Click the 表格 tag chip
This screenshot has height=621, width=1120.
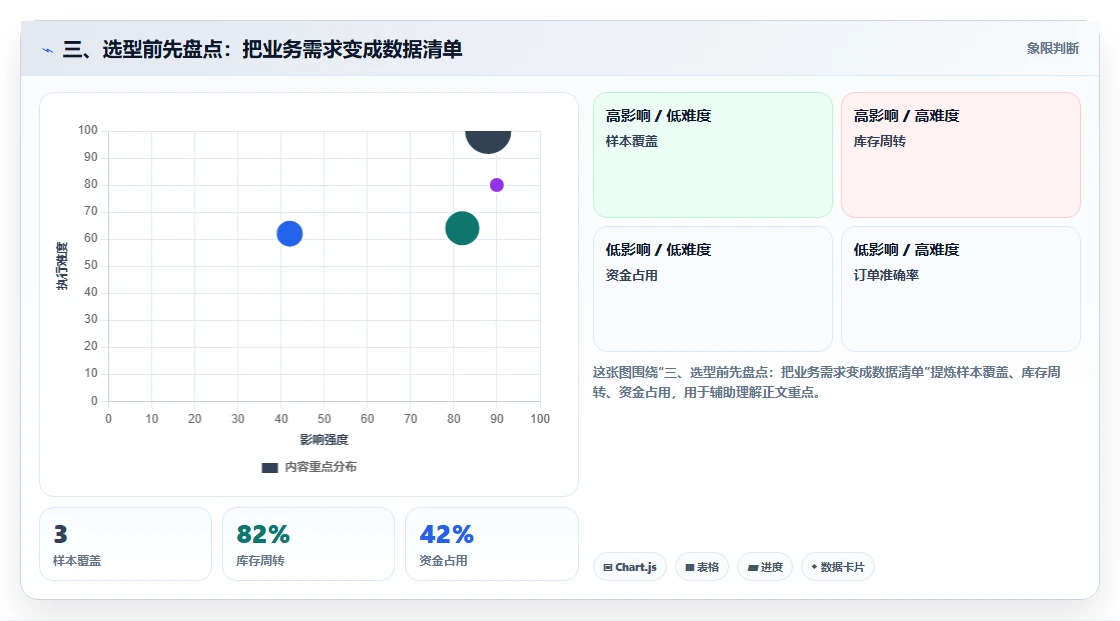[702, 567]
